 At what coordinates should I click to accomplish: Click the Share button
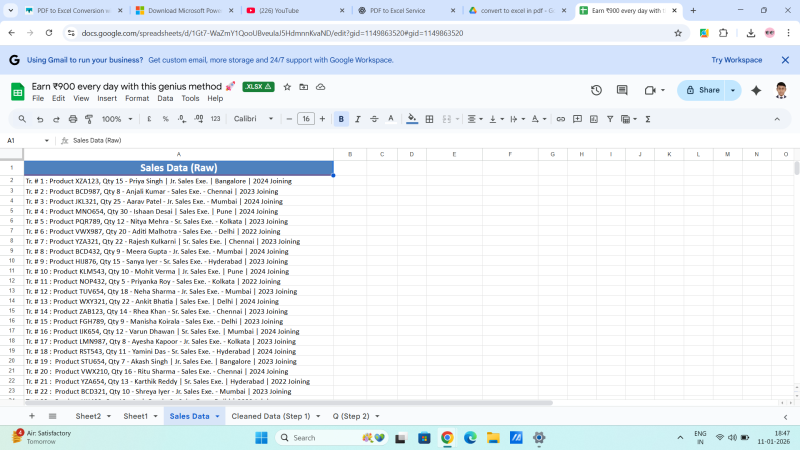pos(702,90)
